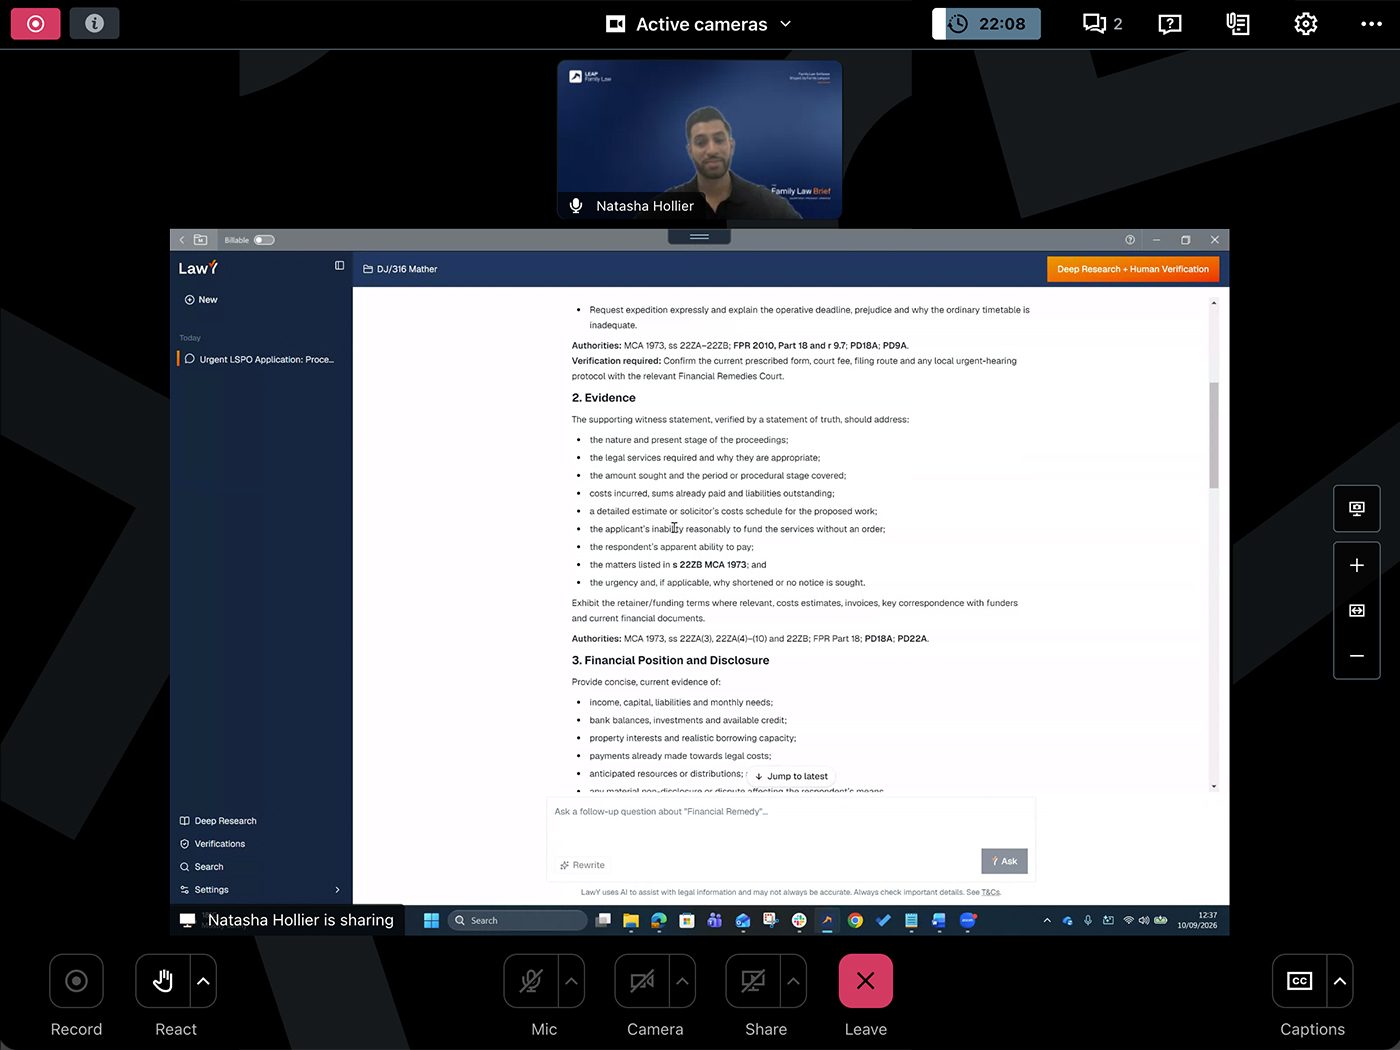Open the chat panel icon
This screenshot has width=1400, height=1050.
pyautogui.click(x=1102, y=24)
